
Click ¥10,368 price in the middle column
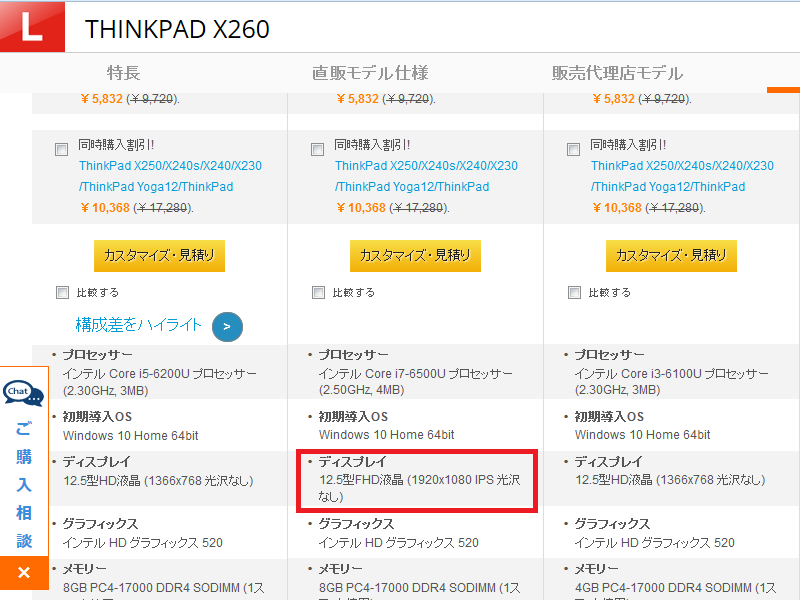(361, 208)
